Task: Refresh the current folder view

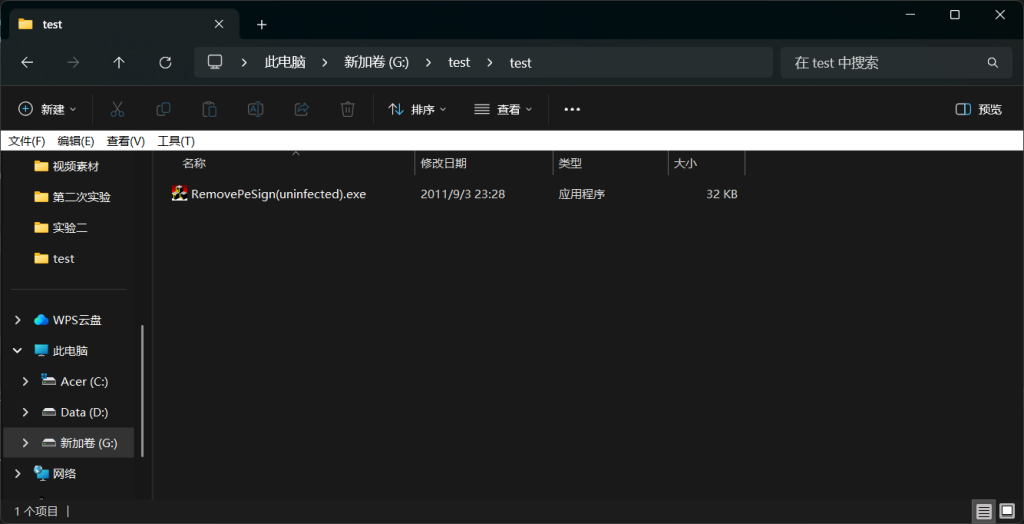Action: tap(165, 62)
